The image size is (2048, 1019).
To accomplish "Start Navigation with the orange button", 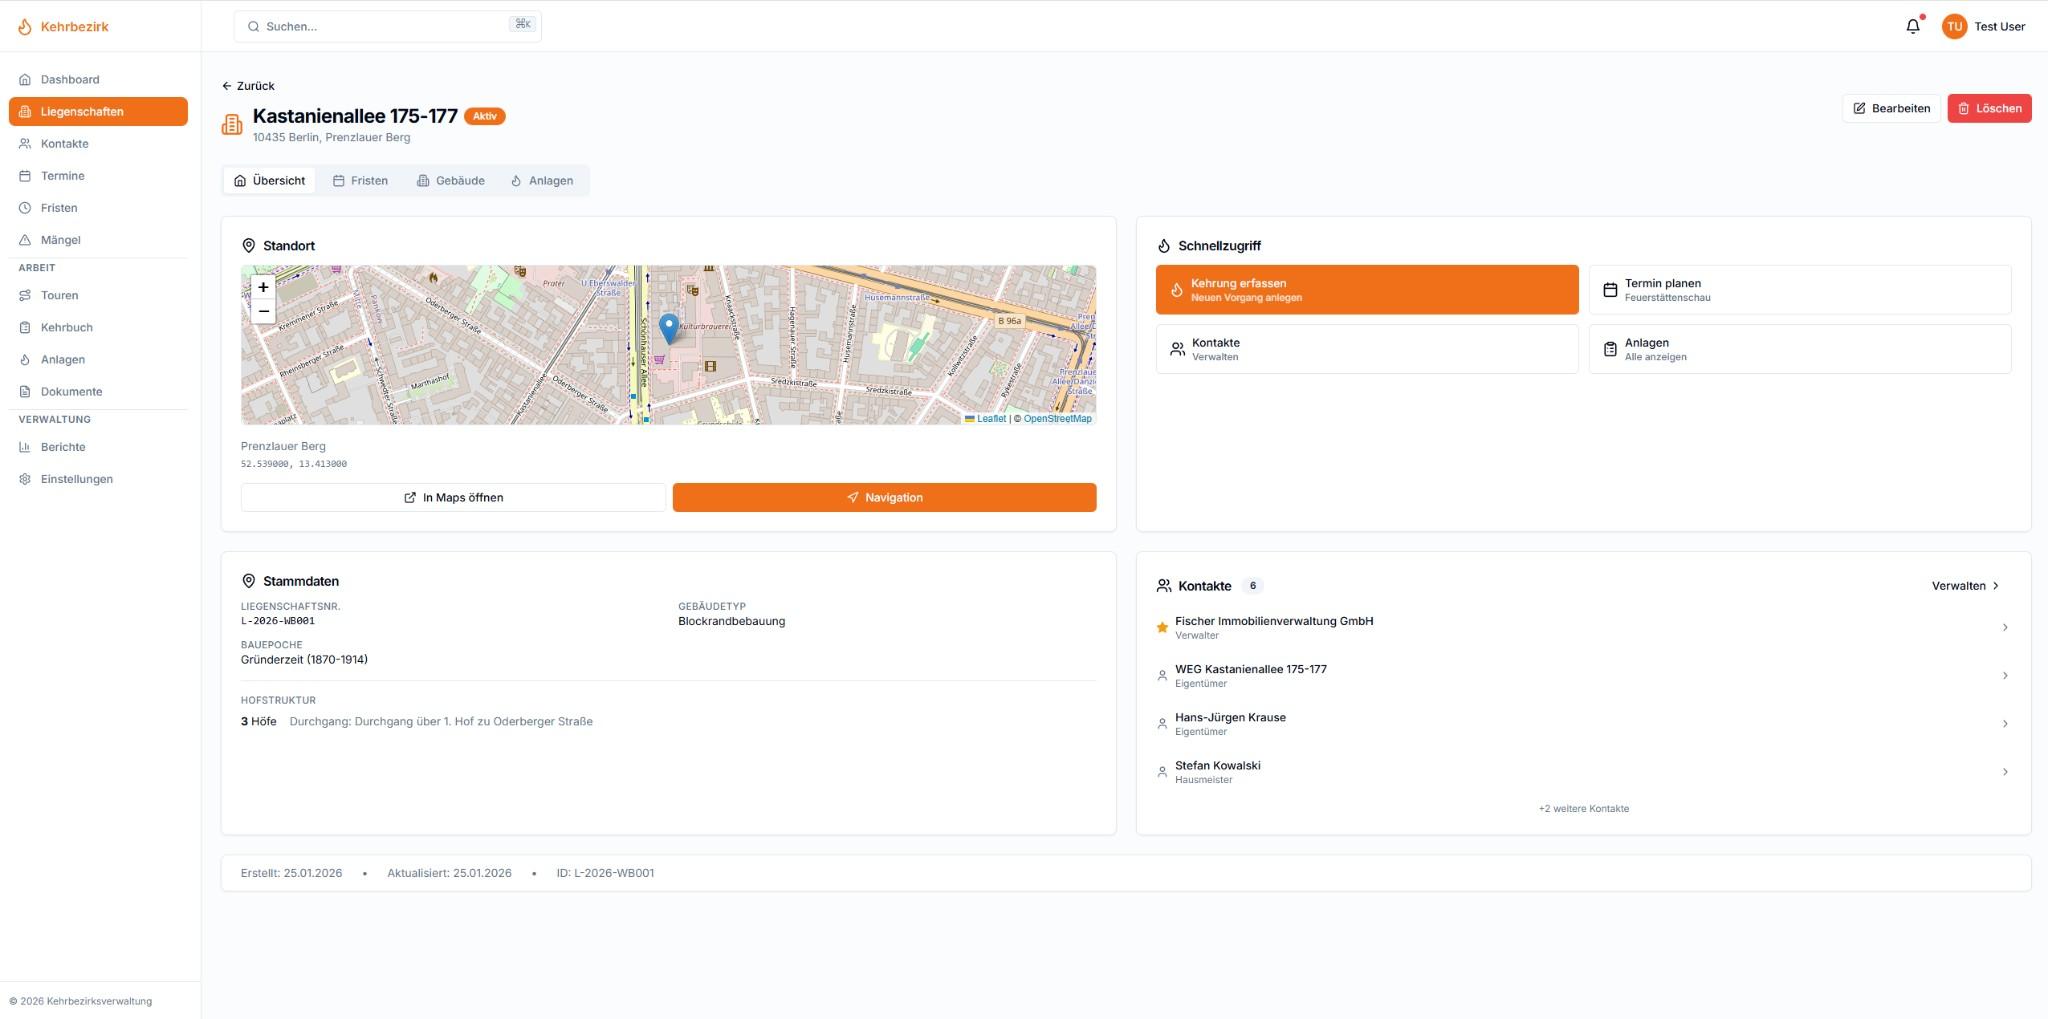I will [x=884, y=497].
